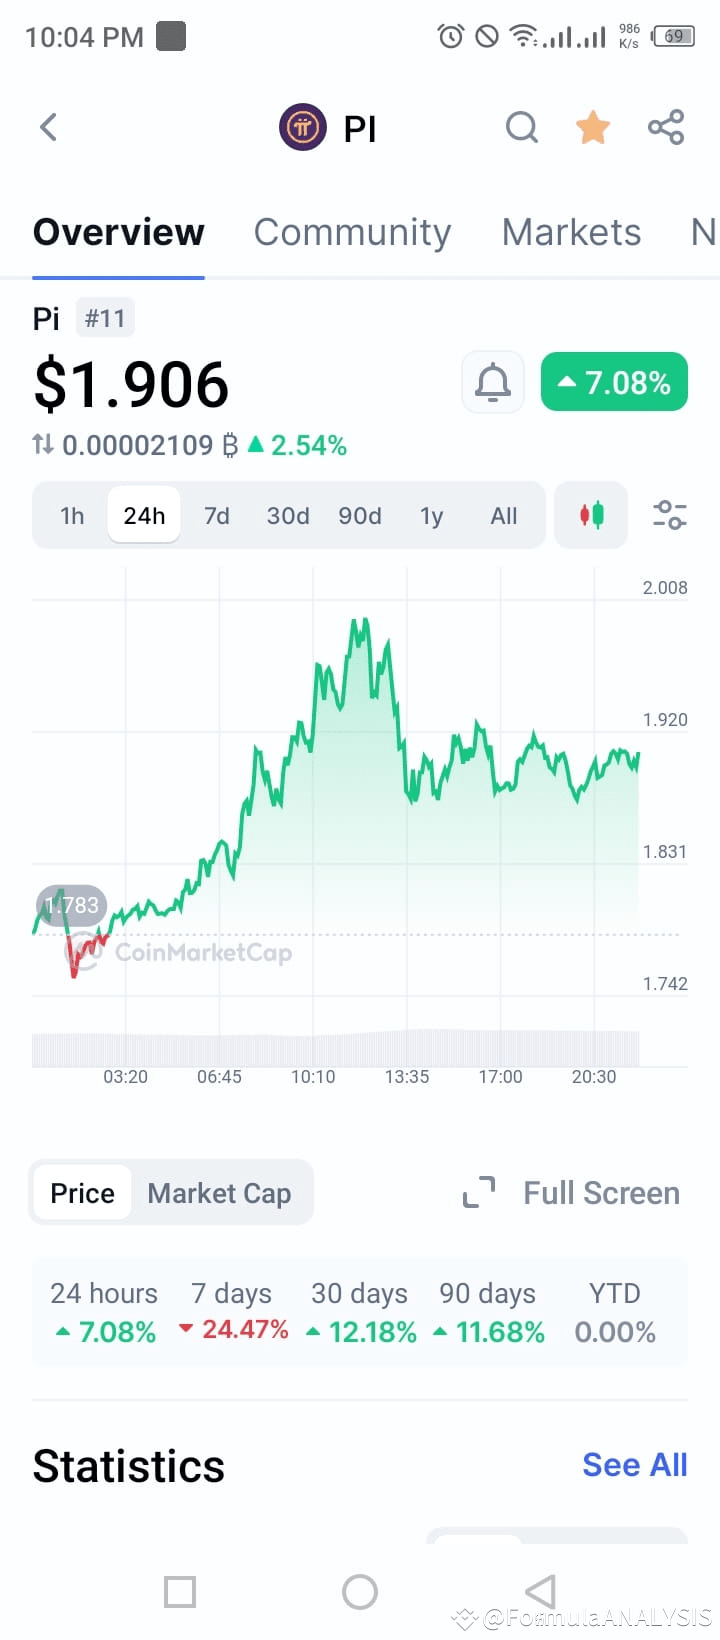720x1640 pixels.
Task: Tap the Pi coin logo
Action: click(x=302, y=127)
